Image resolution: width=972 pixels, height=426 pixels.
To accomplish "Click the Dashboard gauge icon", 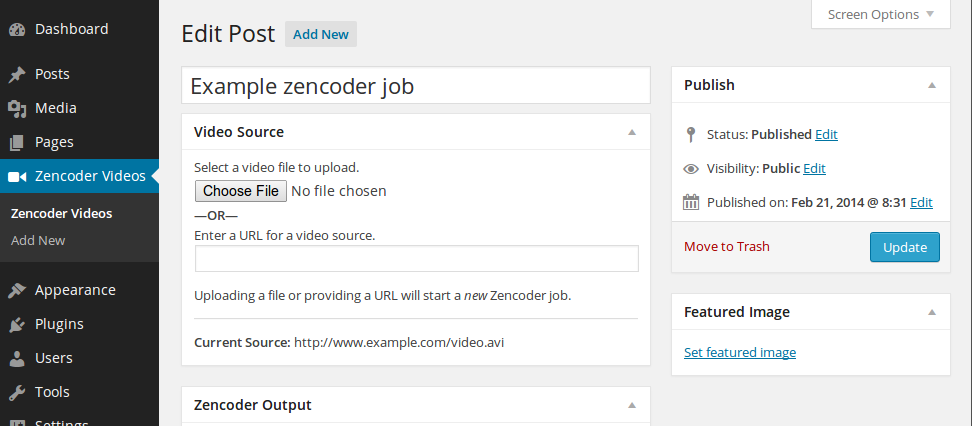I will pos(17,29).
